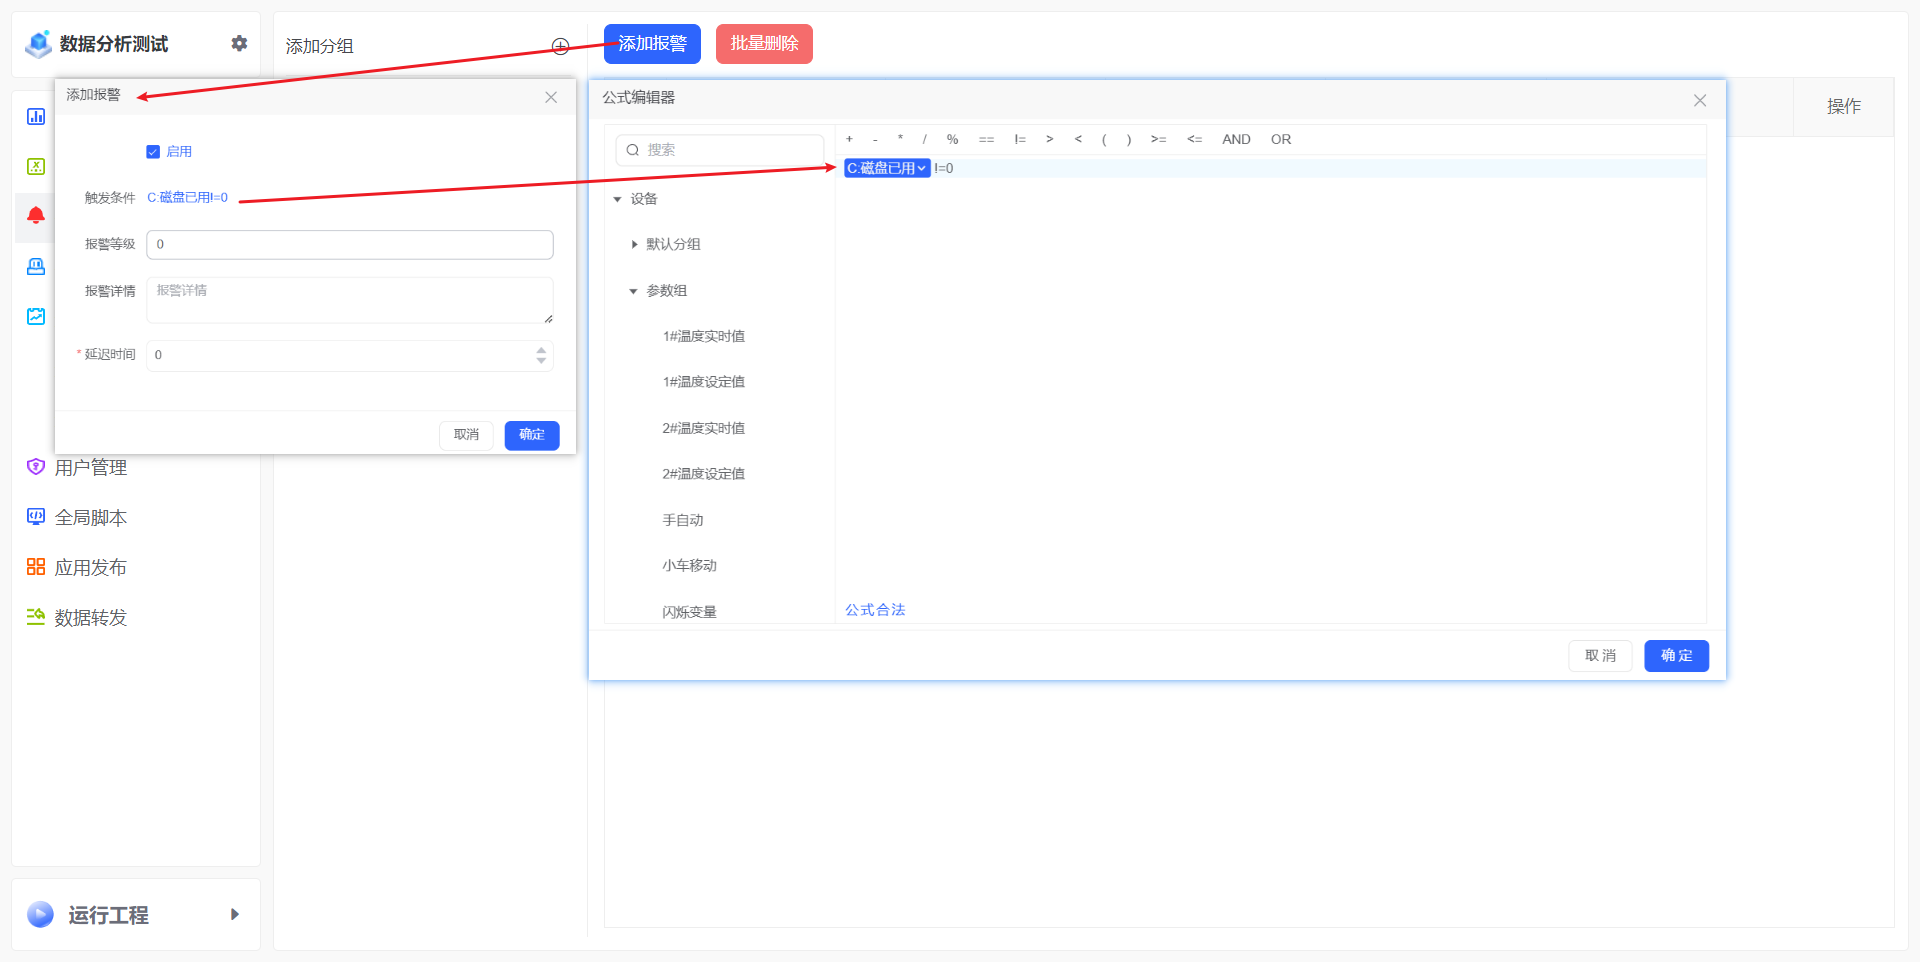Increase 延迟时间 with the up stepper arrow
This screenshot has height=962, width=1920.
[541, 350]
